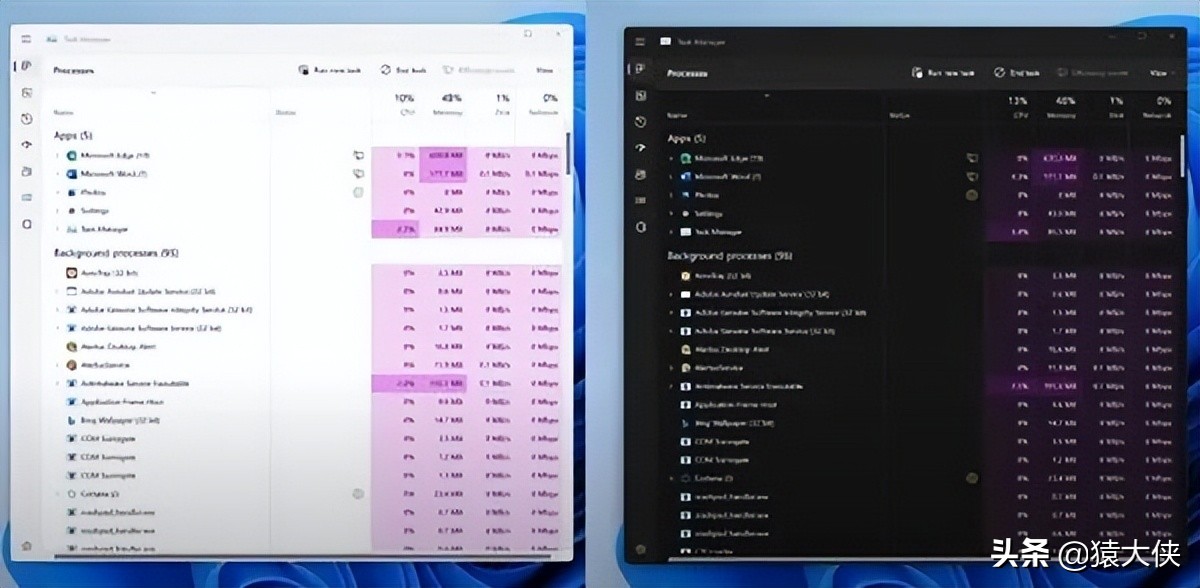Click Run new task in the light Task Manager
This screenshot has height=588, width=1200.
(328, 71)
